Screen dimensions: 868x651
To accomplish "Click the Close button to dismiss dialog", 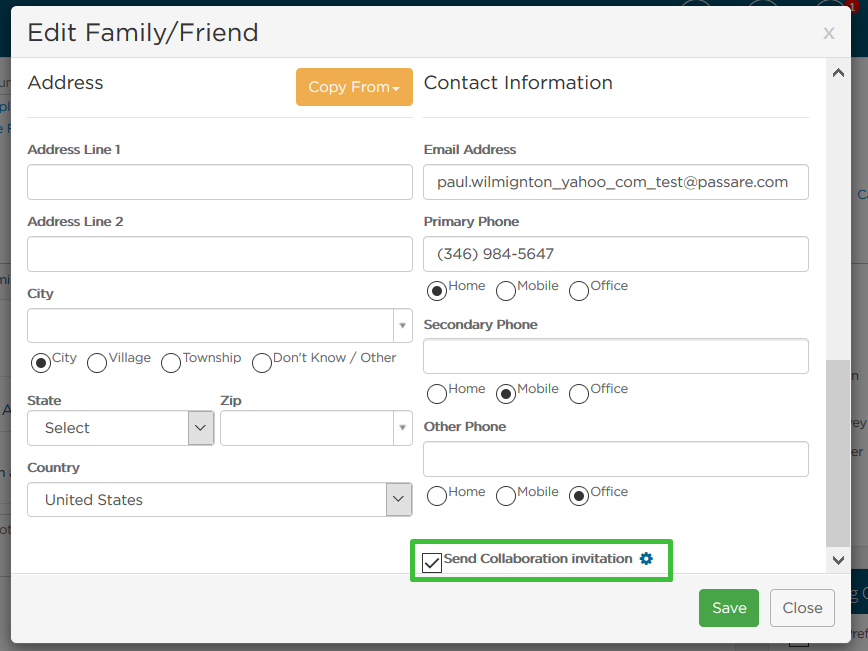I will click(x=802, y=607).
